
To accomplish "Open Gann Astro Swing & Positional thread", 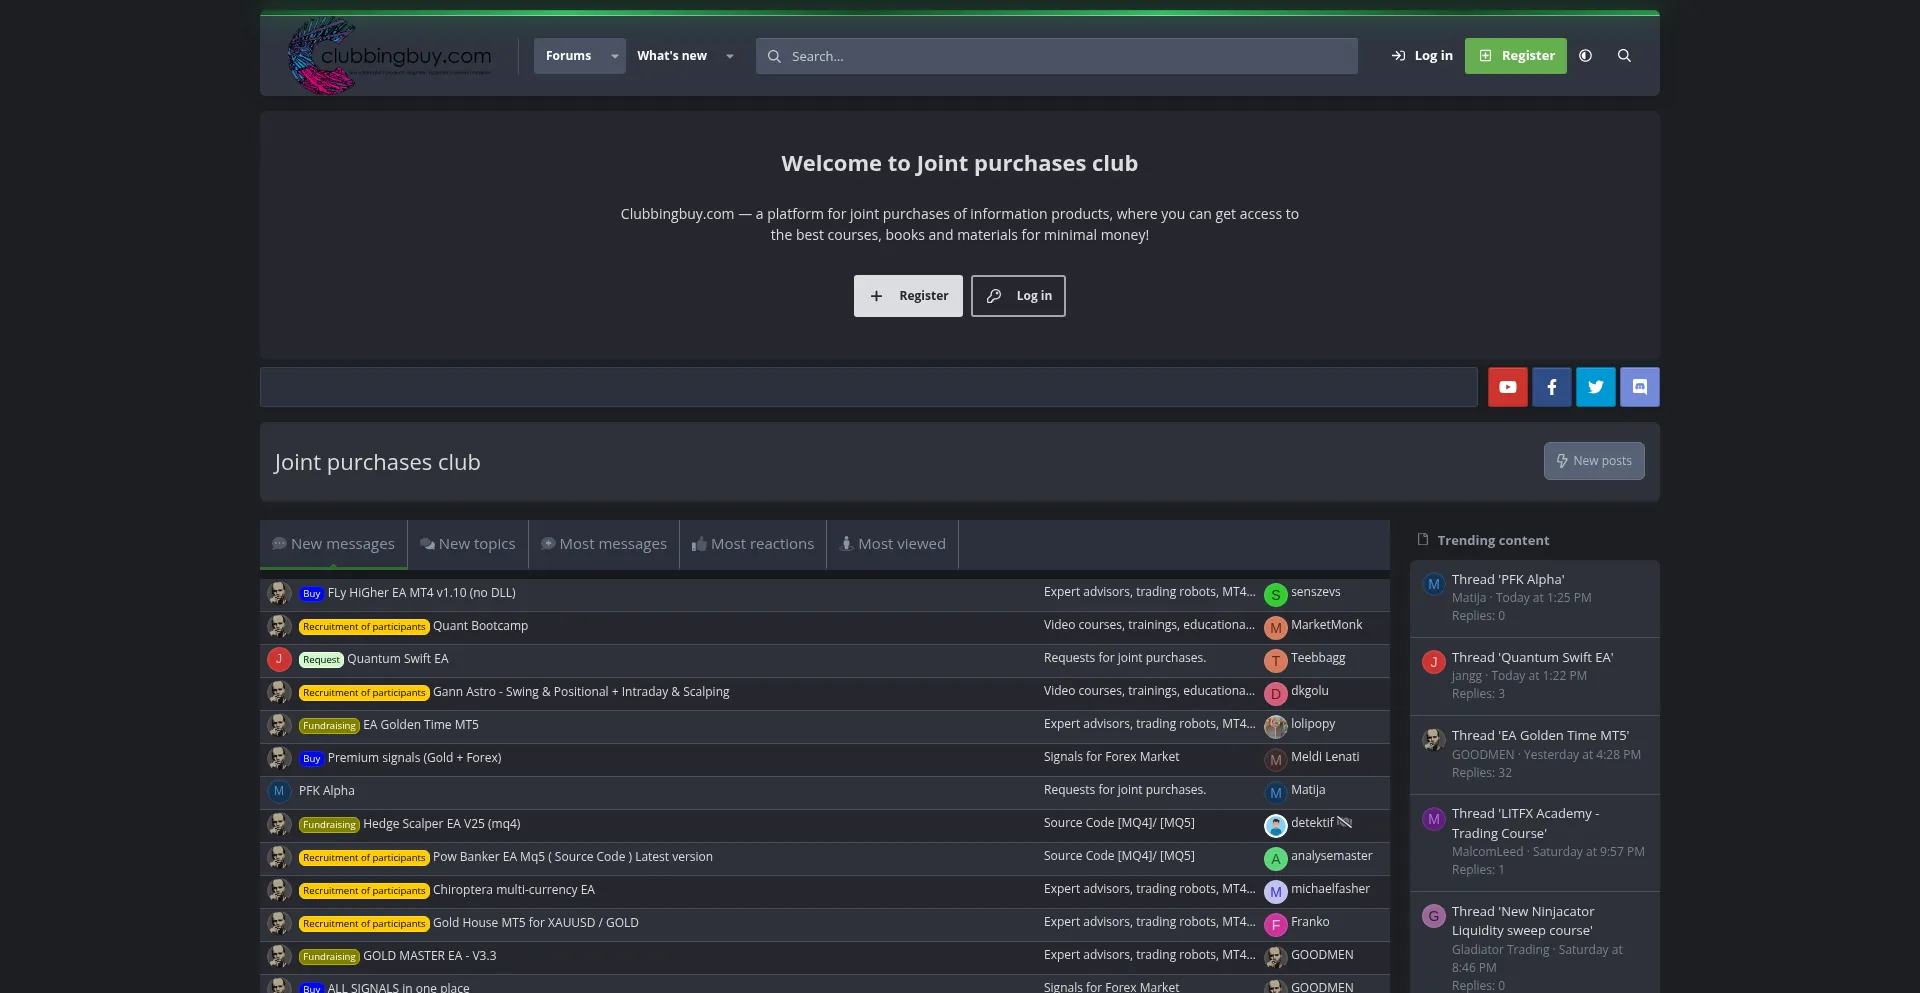I will [581, 692].
